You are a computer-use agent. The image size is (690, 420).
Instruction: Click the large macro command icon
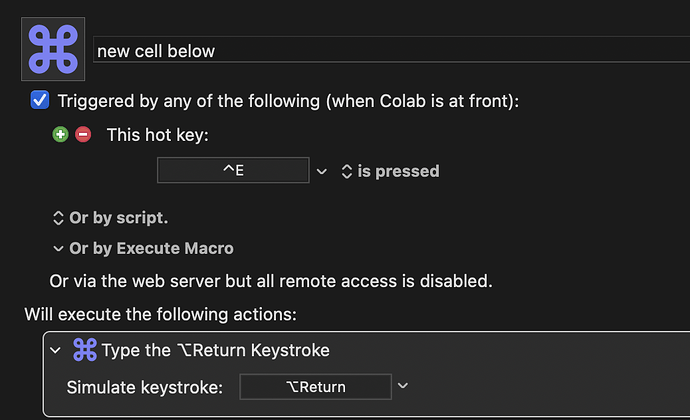coord(53,49)
